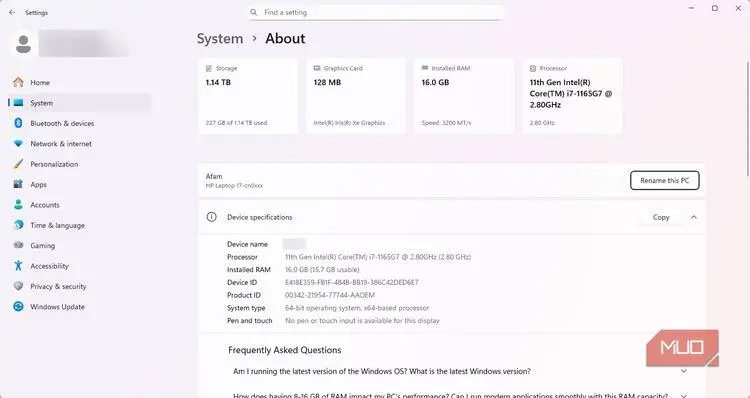Select Bluetooth & devices
This screenshot has width=750, height=398.
tap(79, 123)
